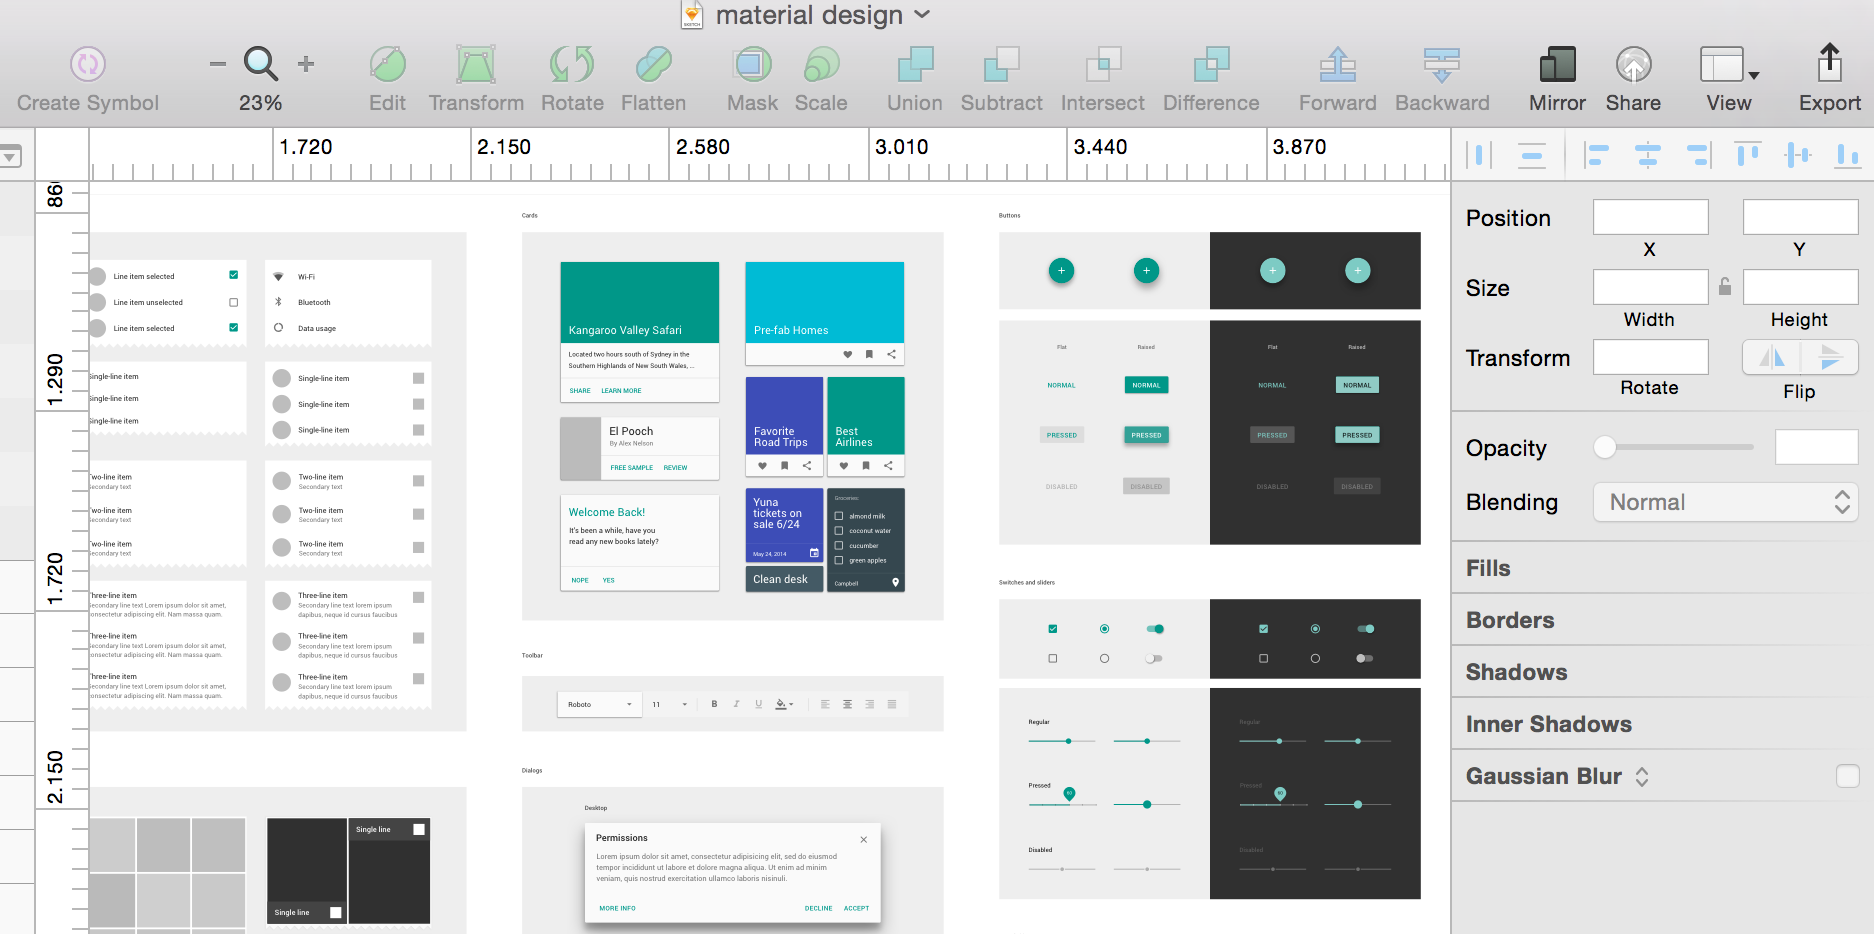Toggle the size aspect ratio lock
The height and width of the screenshot is (934, 1874).
coord(1725,287)
